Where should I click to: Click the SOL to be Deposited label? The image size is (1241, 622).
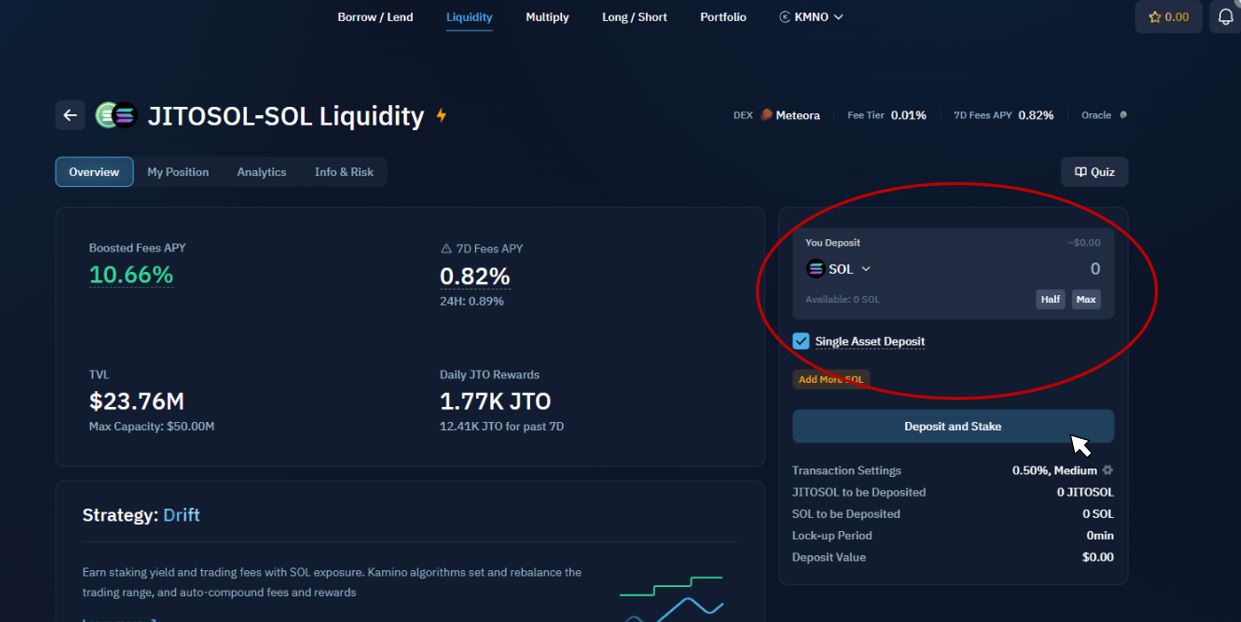pyautogui.click(x=846, y=514)
